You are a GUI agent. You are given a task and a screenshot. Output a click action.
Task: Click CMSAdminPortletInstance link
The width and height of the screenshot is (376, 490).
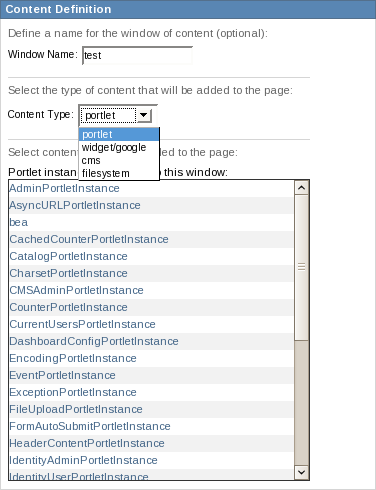pyautogui.click(x=76, y=290)
